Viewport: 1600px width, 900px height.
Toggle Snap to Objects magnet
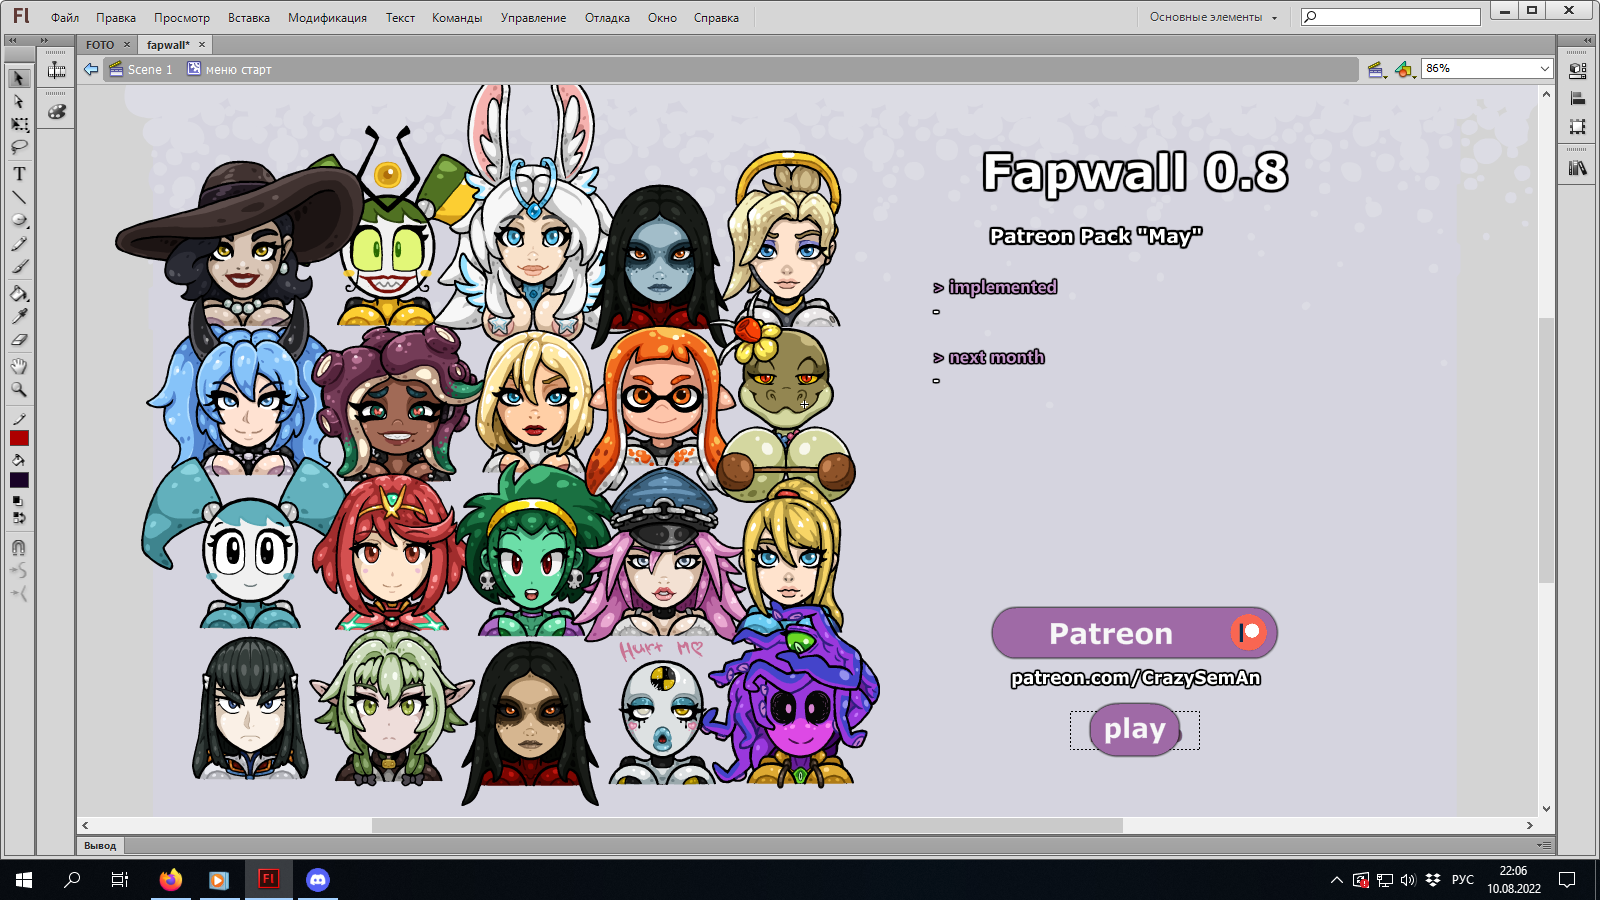(19, 548)
